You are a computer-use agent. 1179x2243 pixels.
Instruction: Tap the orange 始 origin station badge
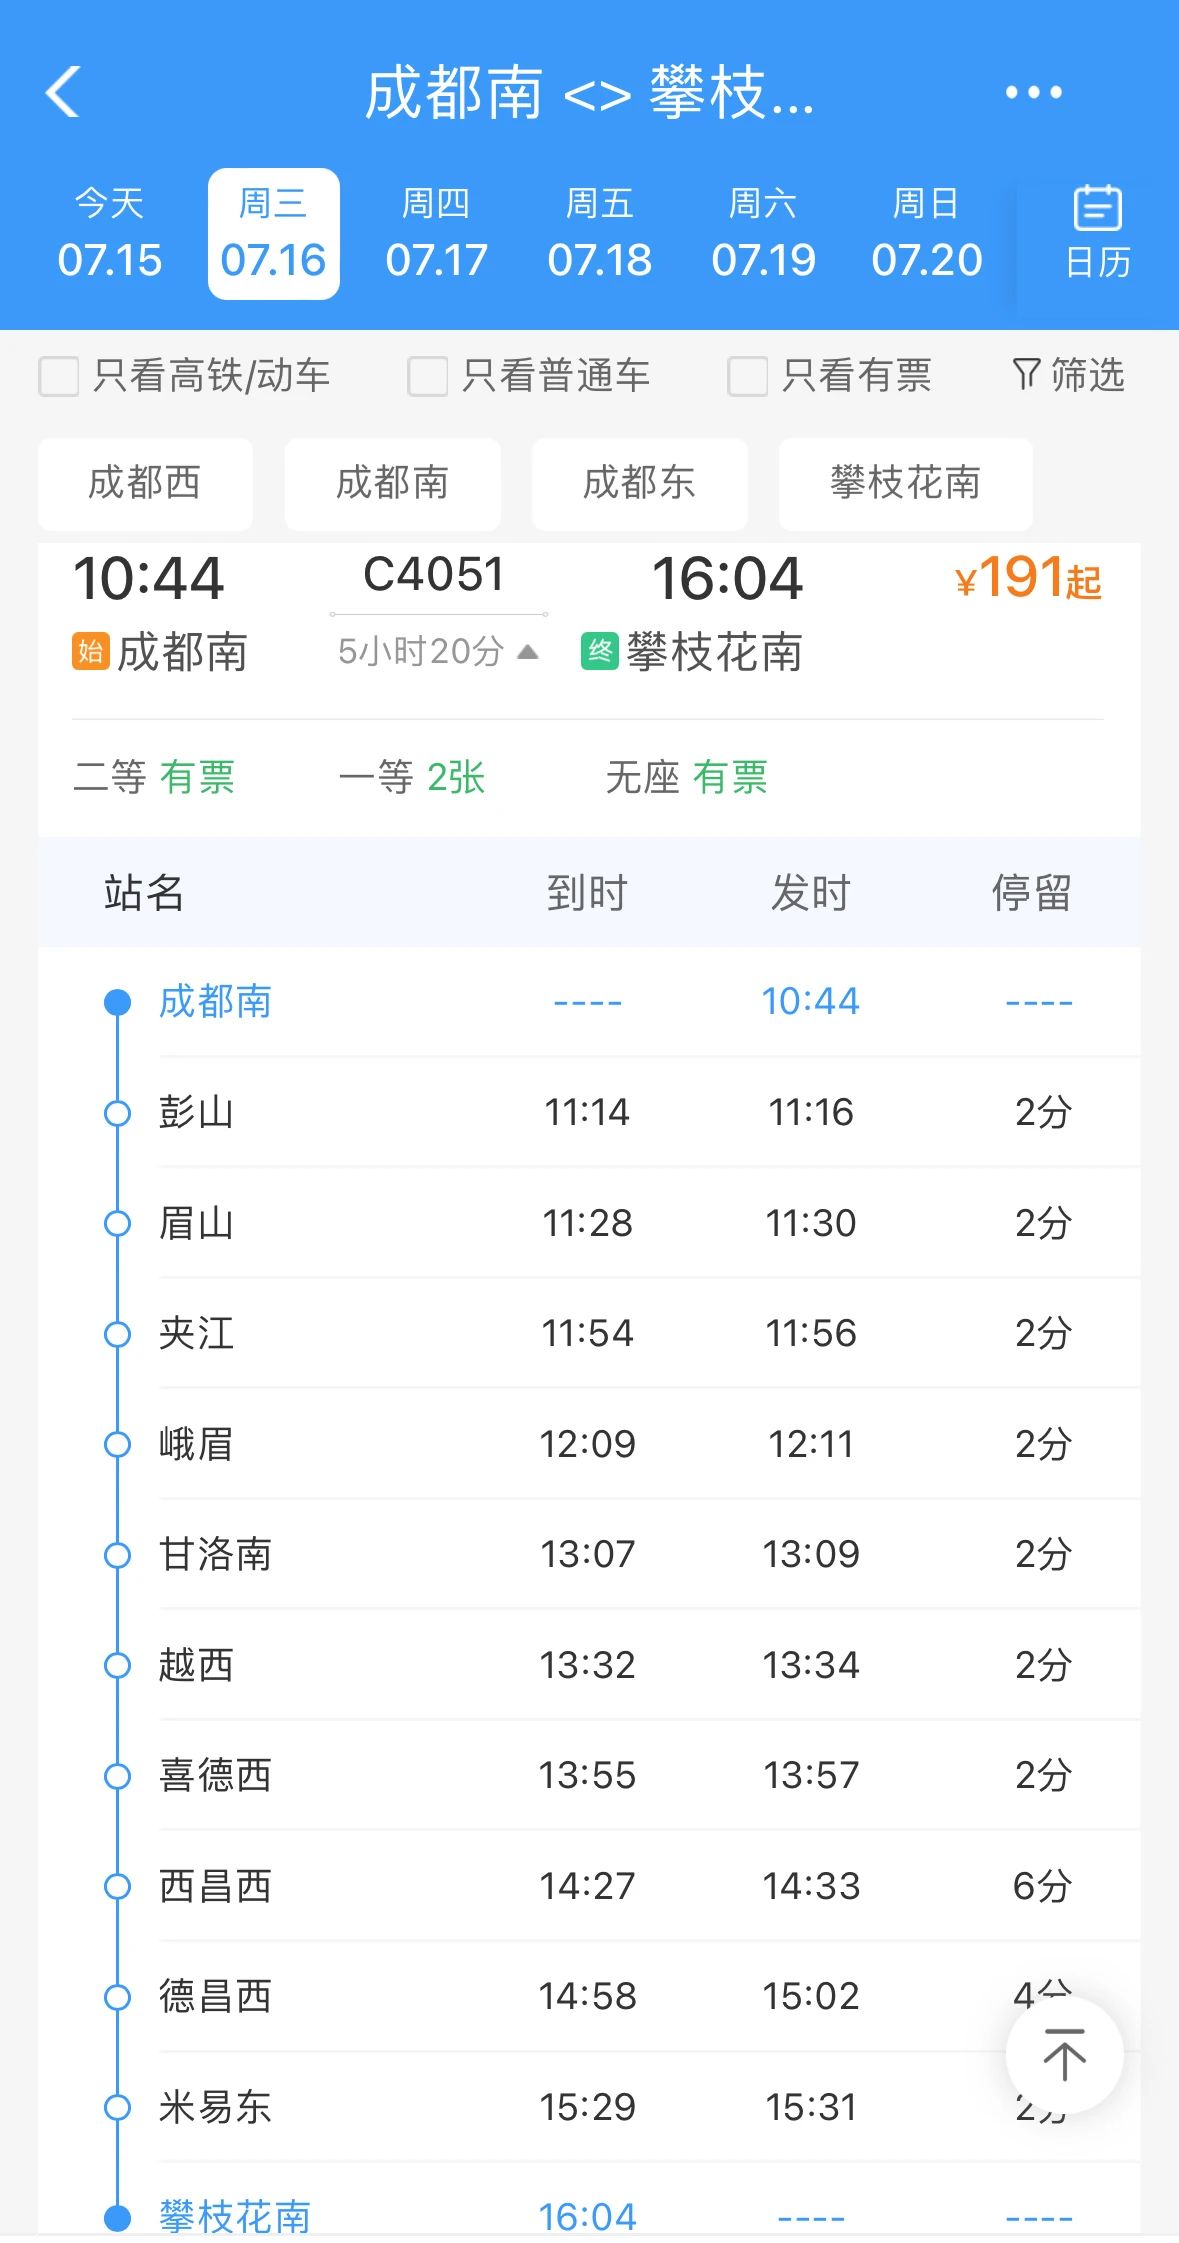click(90, 652)
